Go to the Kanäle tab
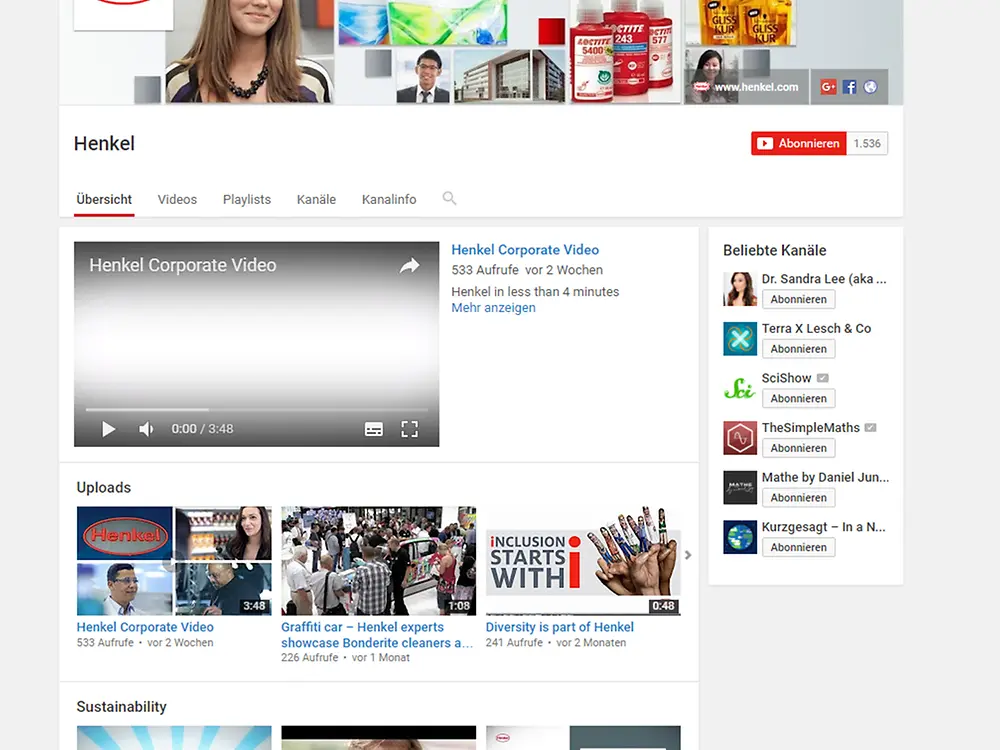The width and height of the screenshot is (1000, 750). (x=316, y=200)
